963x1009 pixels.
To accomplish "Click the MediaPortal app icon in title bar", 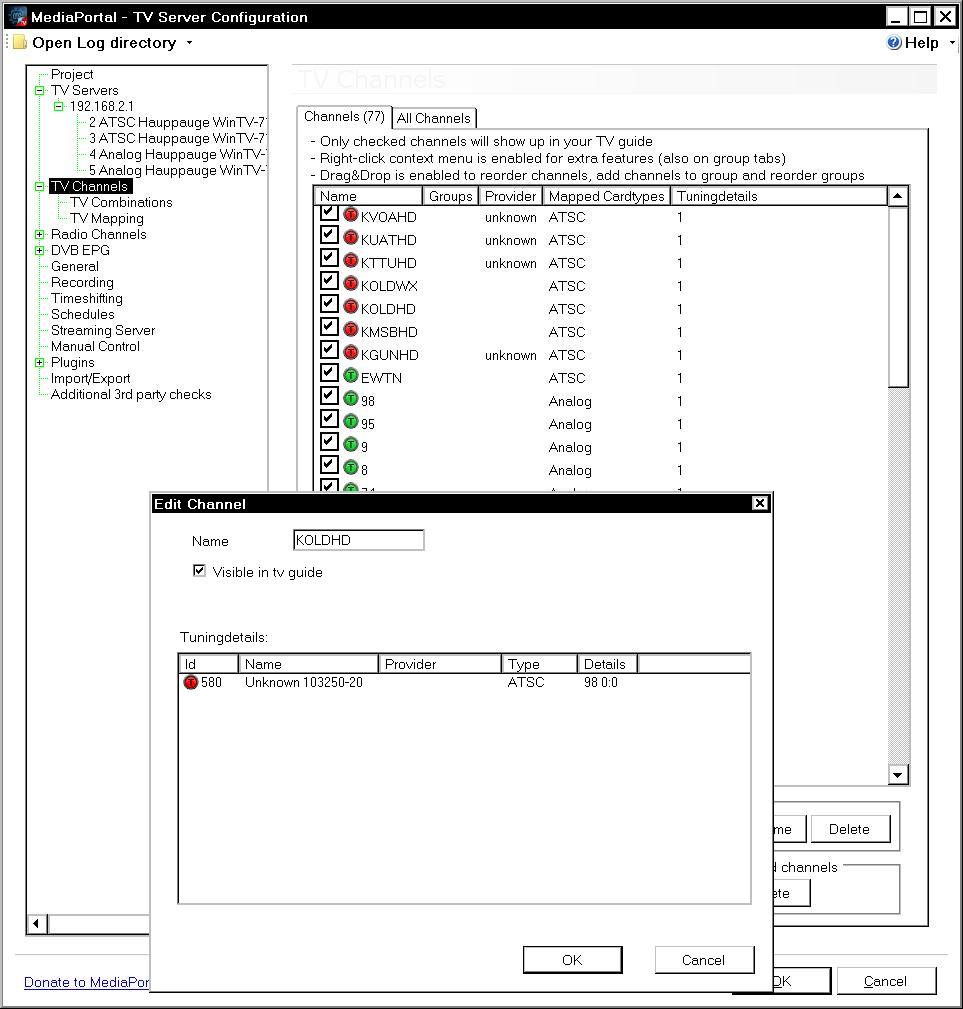I will pos(17,16).
